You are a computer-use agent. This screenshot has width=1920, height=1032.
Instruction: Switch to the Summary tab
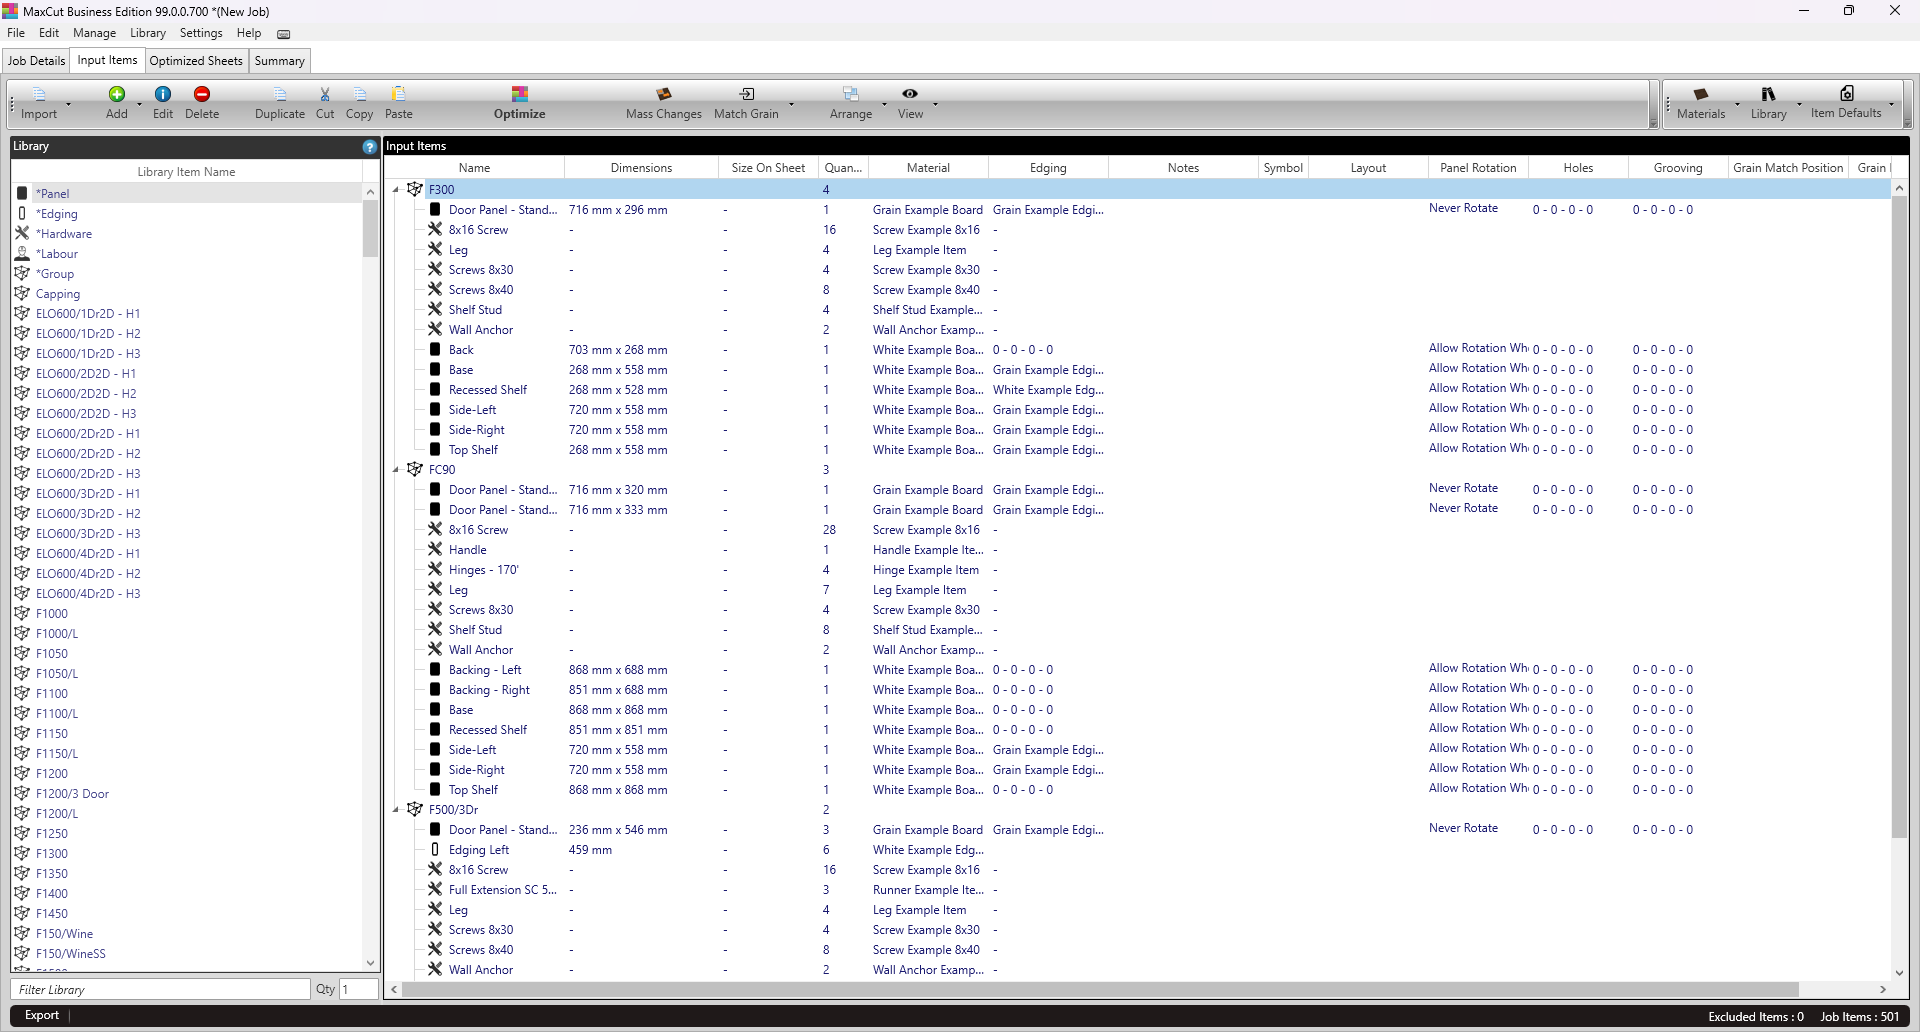(x=279, y=61)
